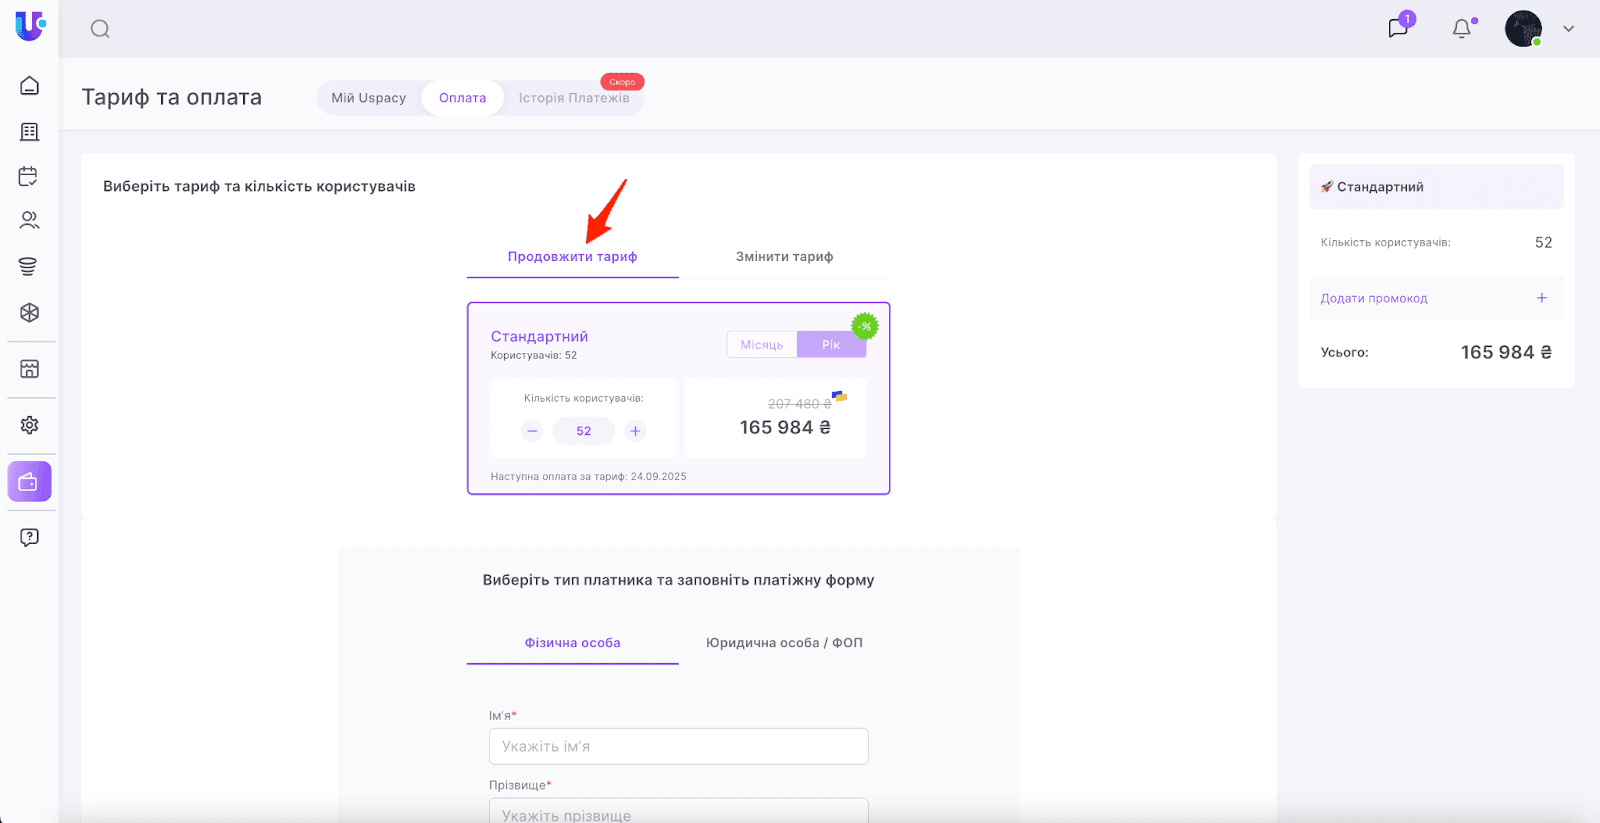Screen dimensions: 1600x823
Task: Open the stacked layers sidebar icon
Action: (x=29, y=266)
